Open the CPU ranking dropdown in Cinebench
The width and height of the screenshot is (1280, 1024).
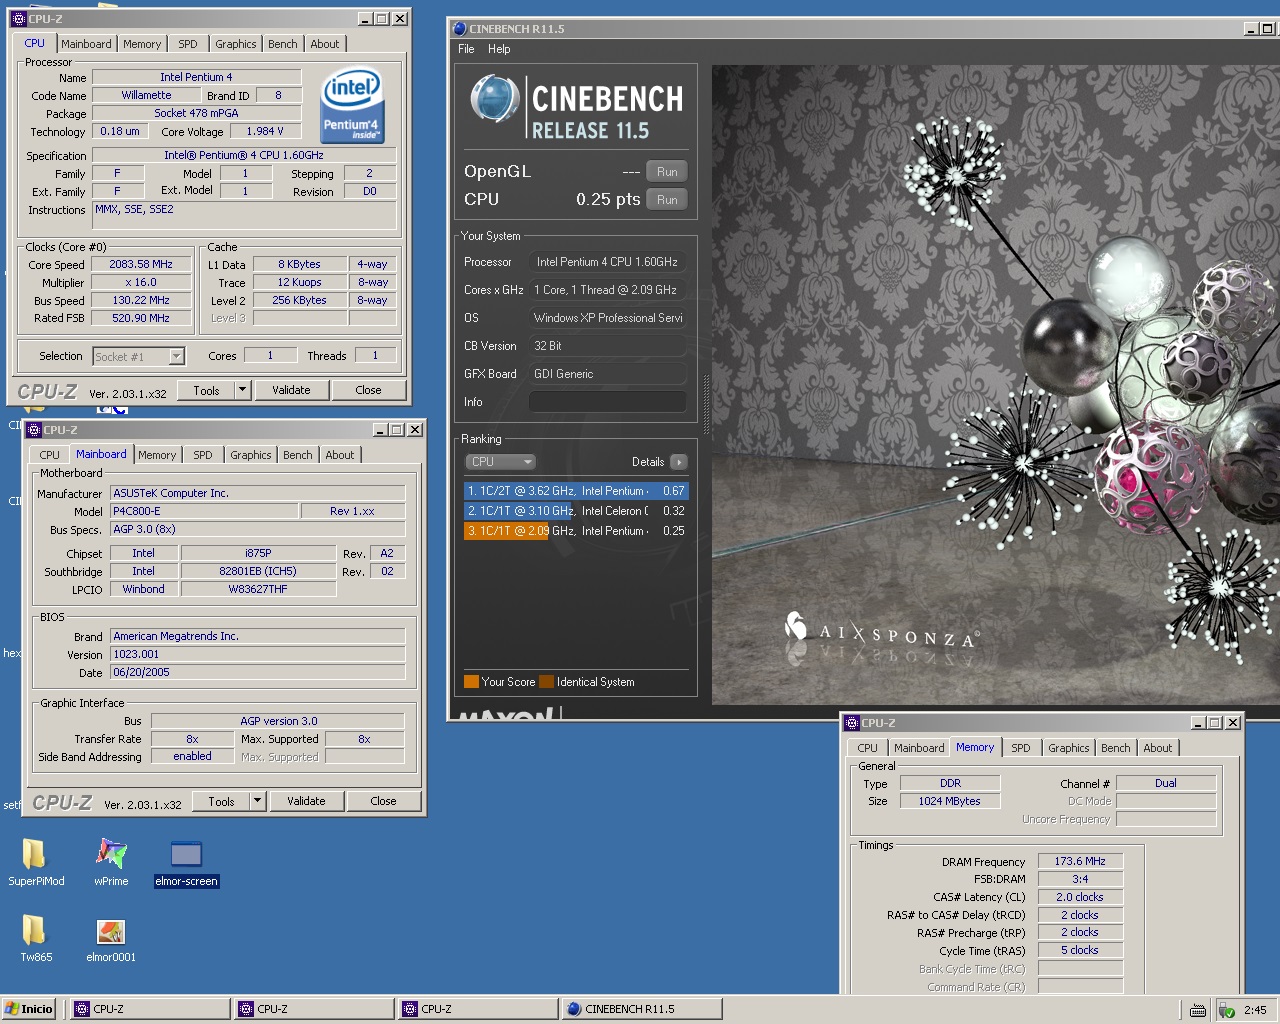coord(501,462)
